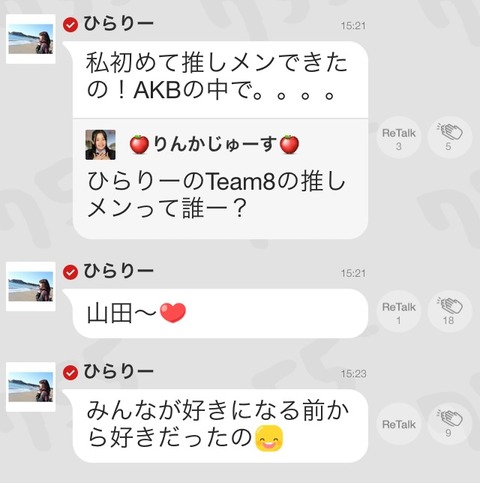
Task: Click the りんかじゅーす username in quote
Action: [214, 145]
